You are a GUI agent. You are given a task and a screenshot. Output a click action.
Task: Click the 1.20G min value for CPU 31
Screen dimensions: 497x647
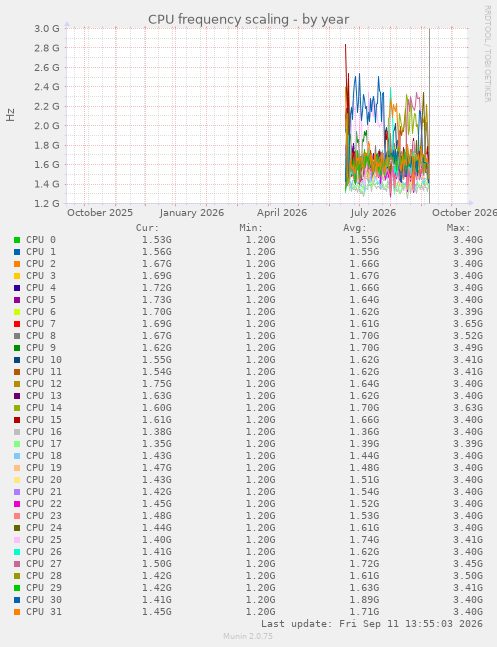tap(260, 612)
